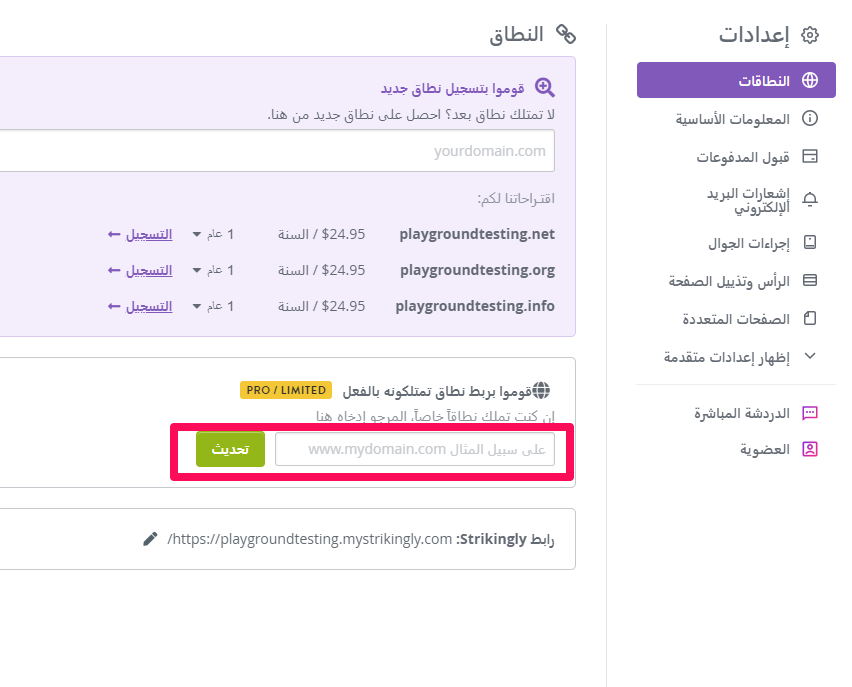
Task: Click the info icon for المعلومات الأساسية
Action: coord(810,118)
